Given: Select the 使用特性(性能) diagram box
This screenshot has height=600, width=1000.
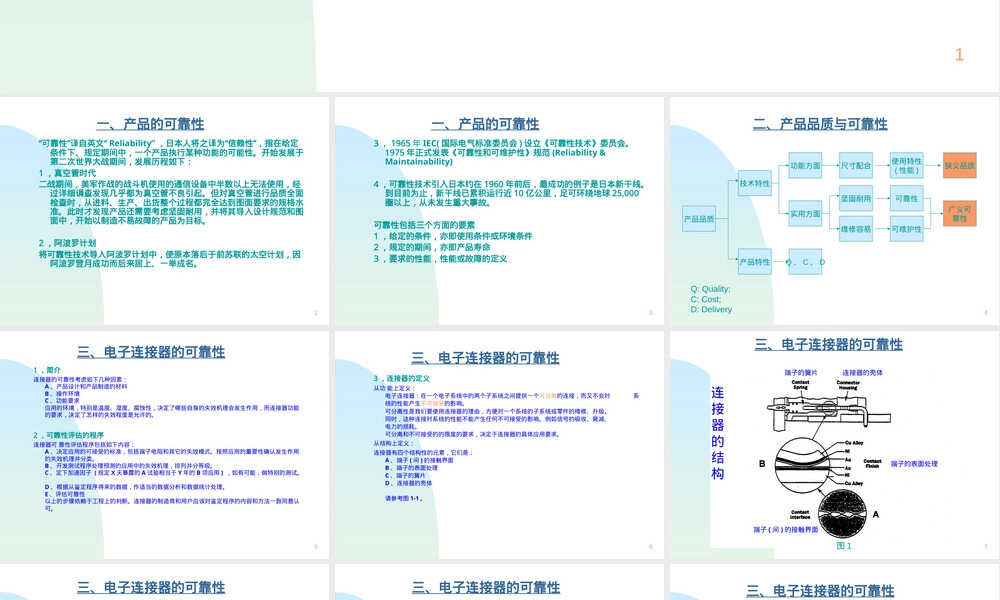Looking at the screenshot, I should click(x=906, y=165).
